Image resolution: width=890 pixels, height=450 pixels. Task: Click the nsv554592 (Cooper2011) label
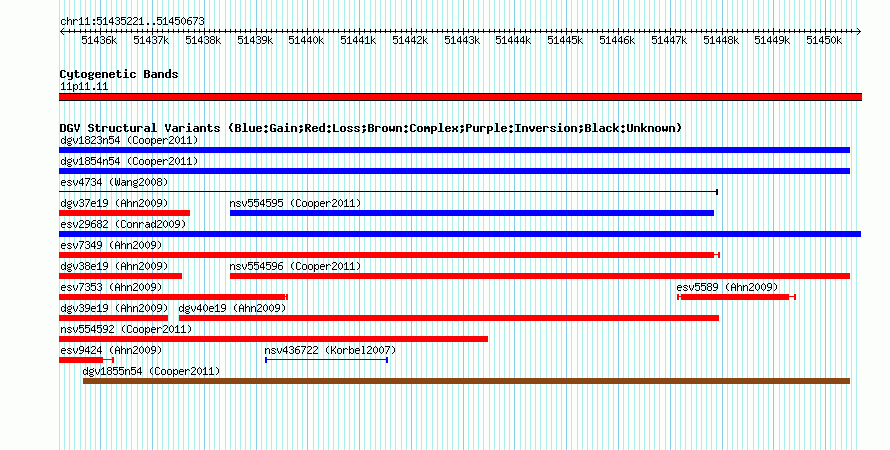click(126, 329)
